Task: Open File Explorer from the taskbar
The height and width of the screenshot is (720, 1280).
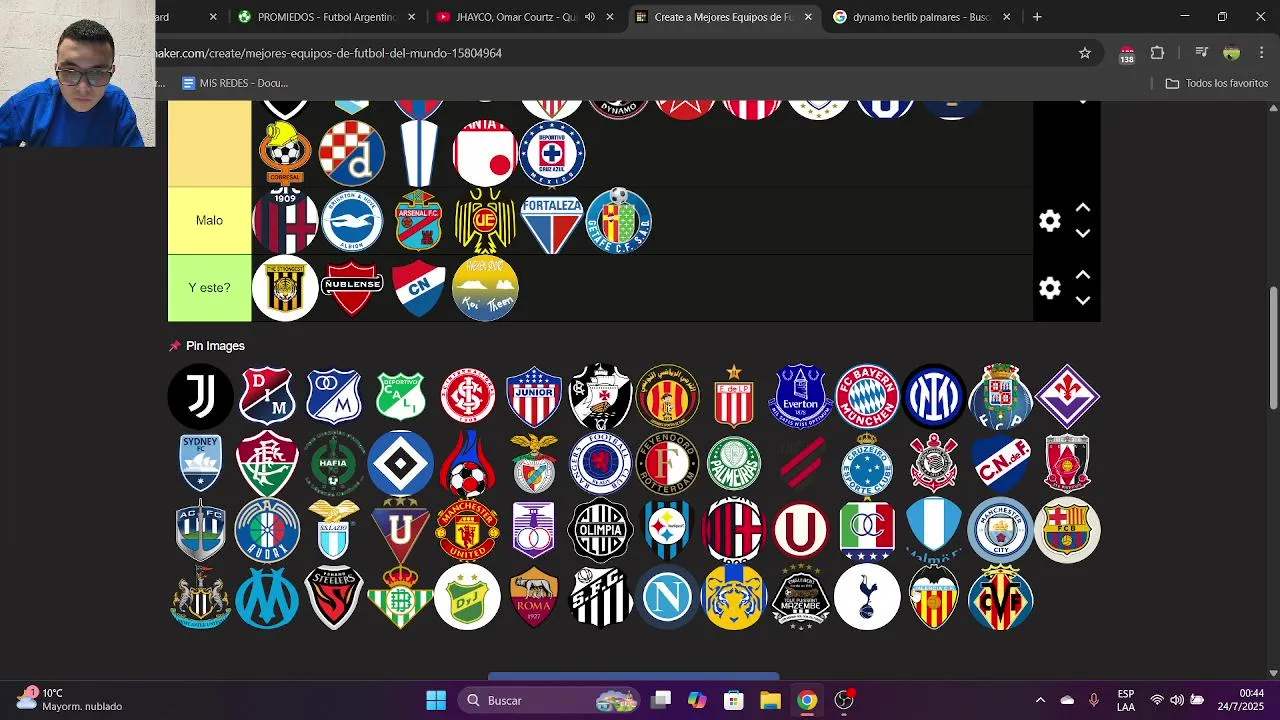Action: coord(770,700)
